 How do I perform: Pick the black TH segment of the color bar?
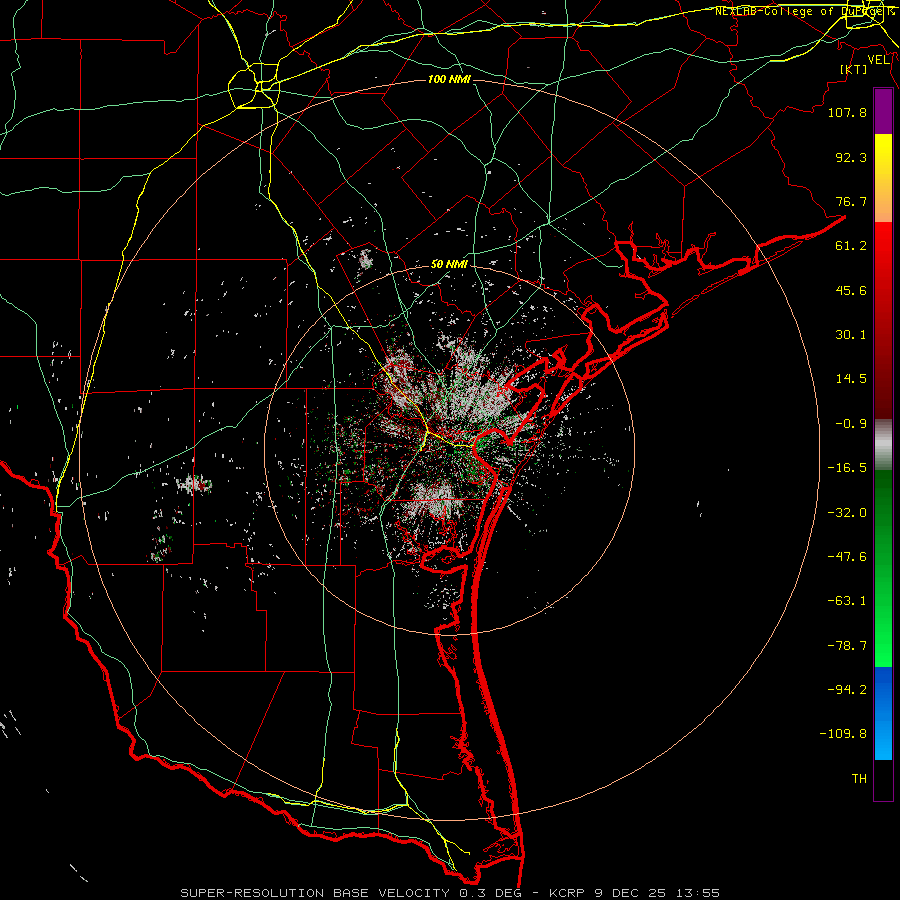pyautogui.click(x=883, y=779)
